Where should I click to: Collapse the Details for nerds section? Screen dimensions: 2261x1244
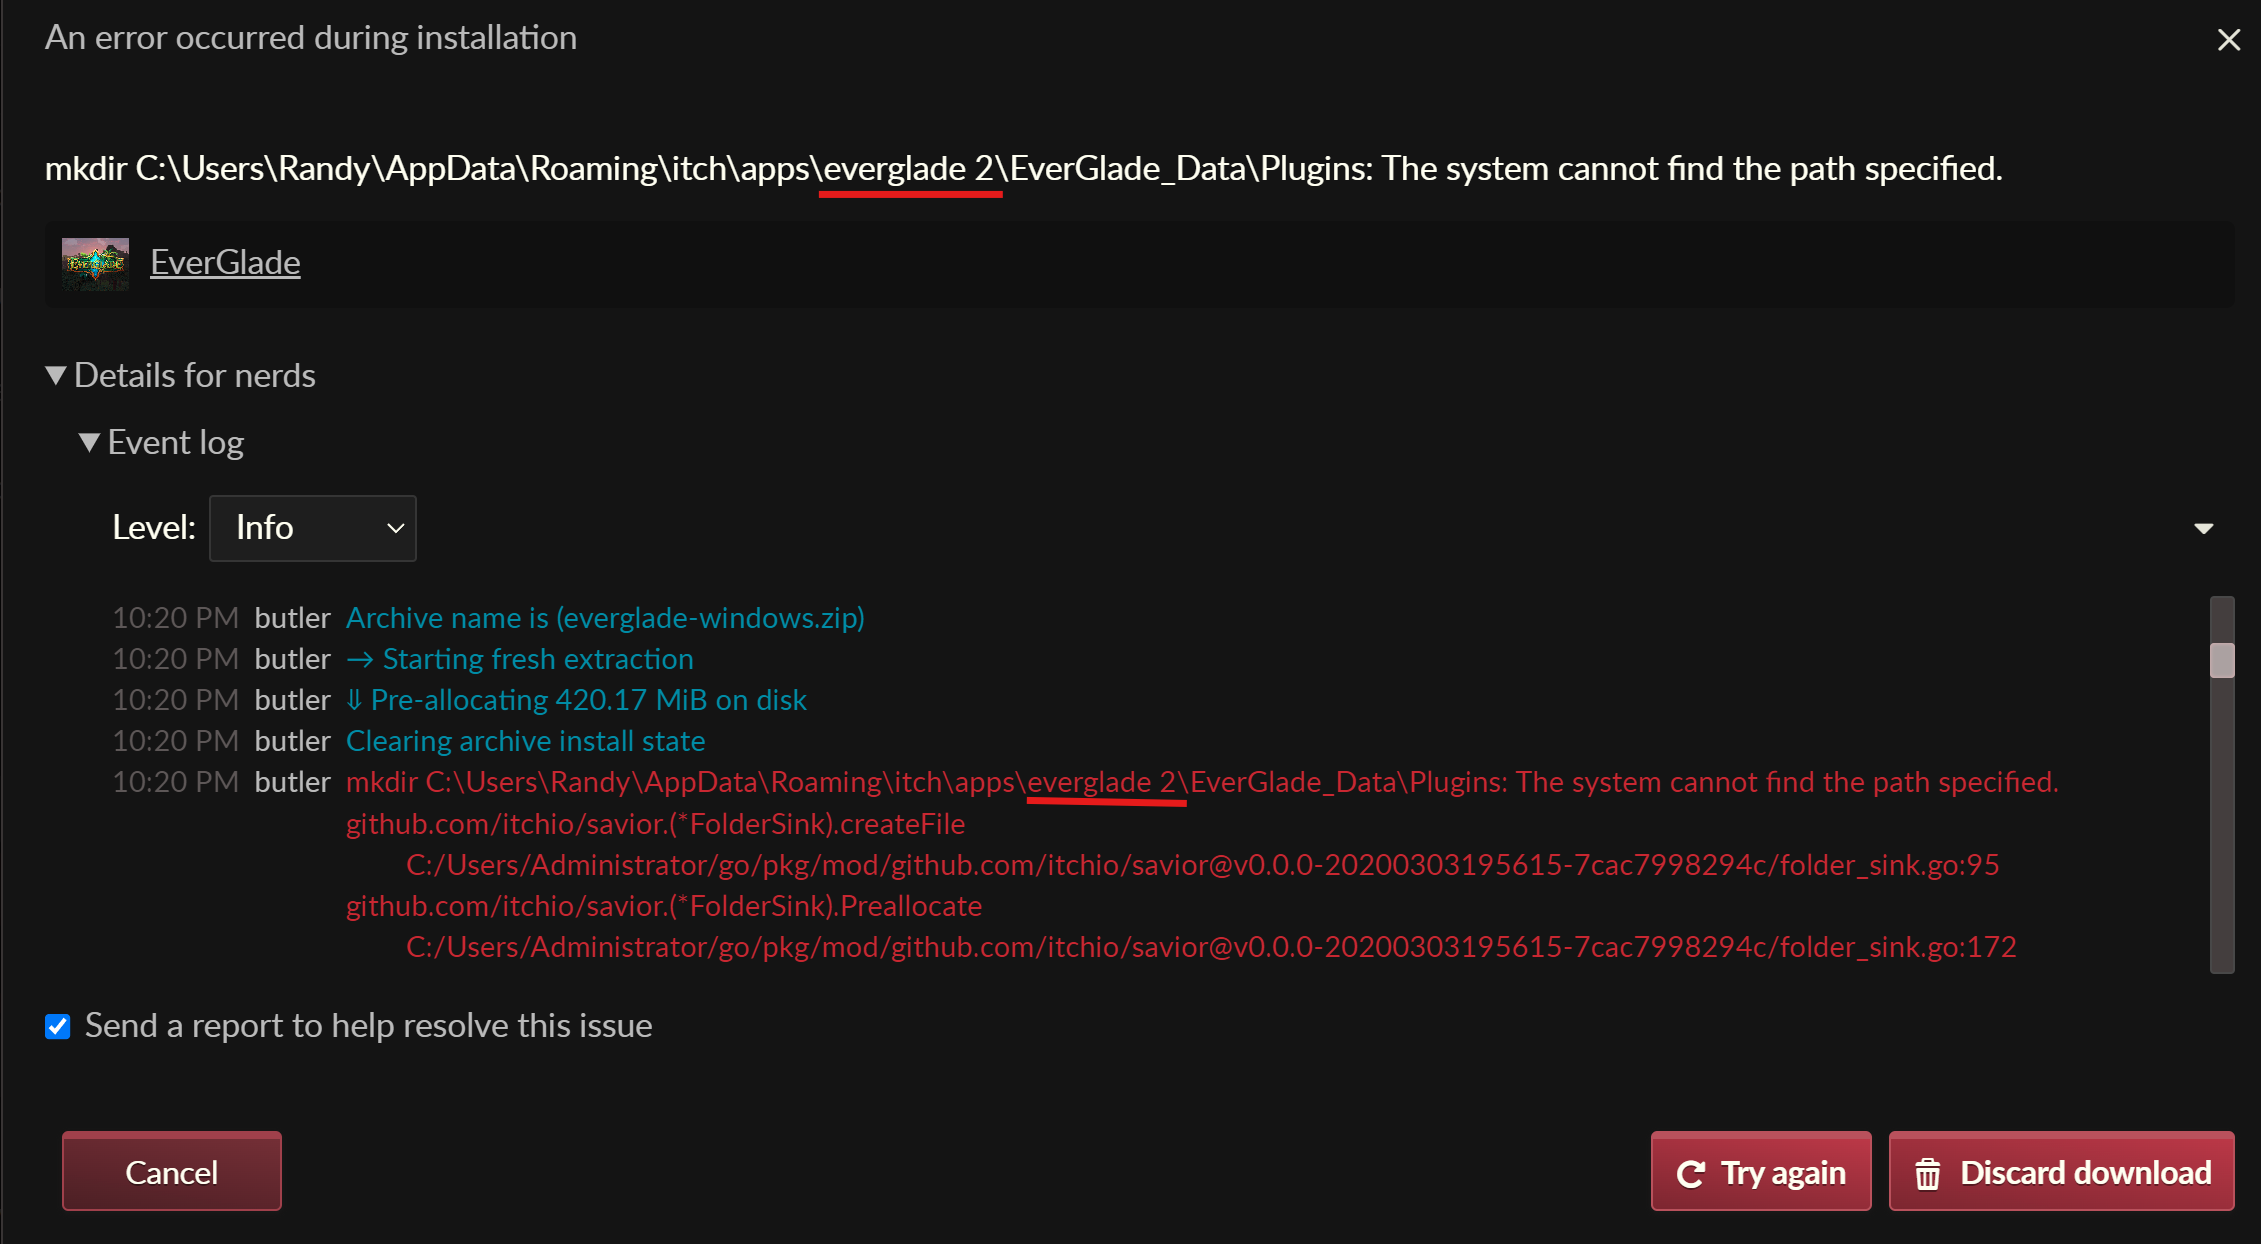[181, 376]
